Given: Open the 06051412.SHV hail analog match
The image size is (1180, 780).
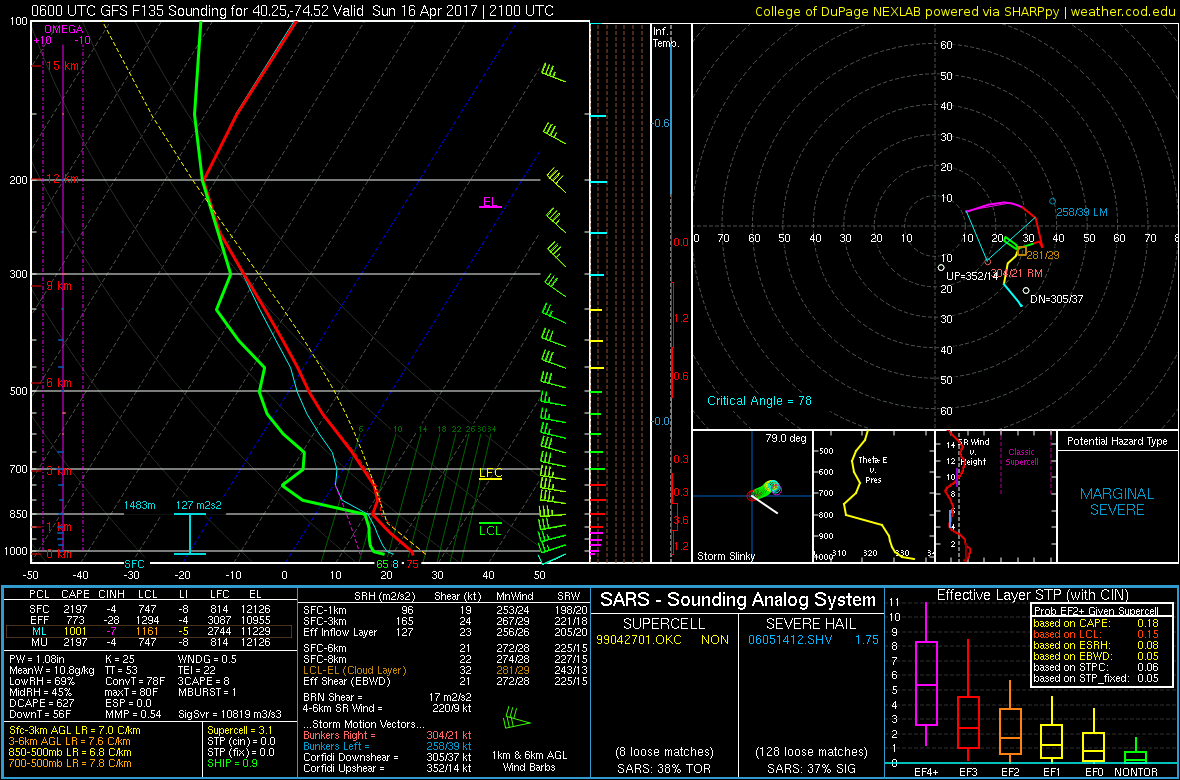Looking at the screenshot, I should (x=790, y=638).
